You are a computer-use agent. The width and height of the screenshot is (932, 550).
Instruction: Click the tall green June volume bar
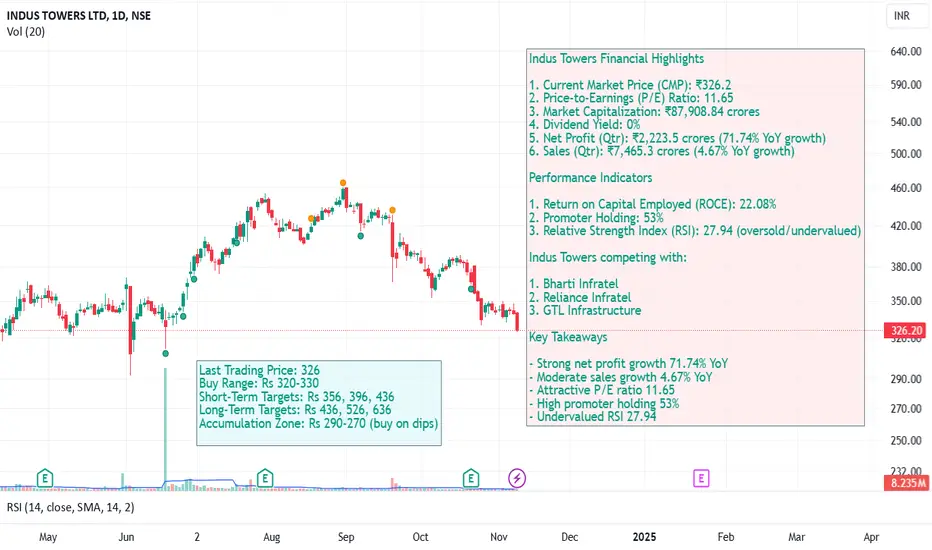[x=165, y=428]
